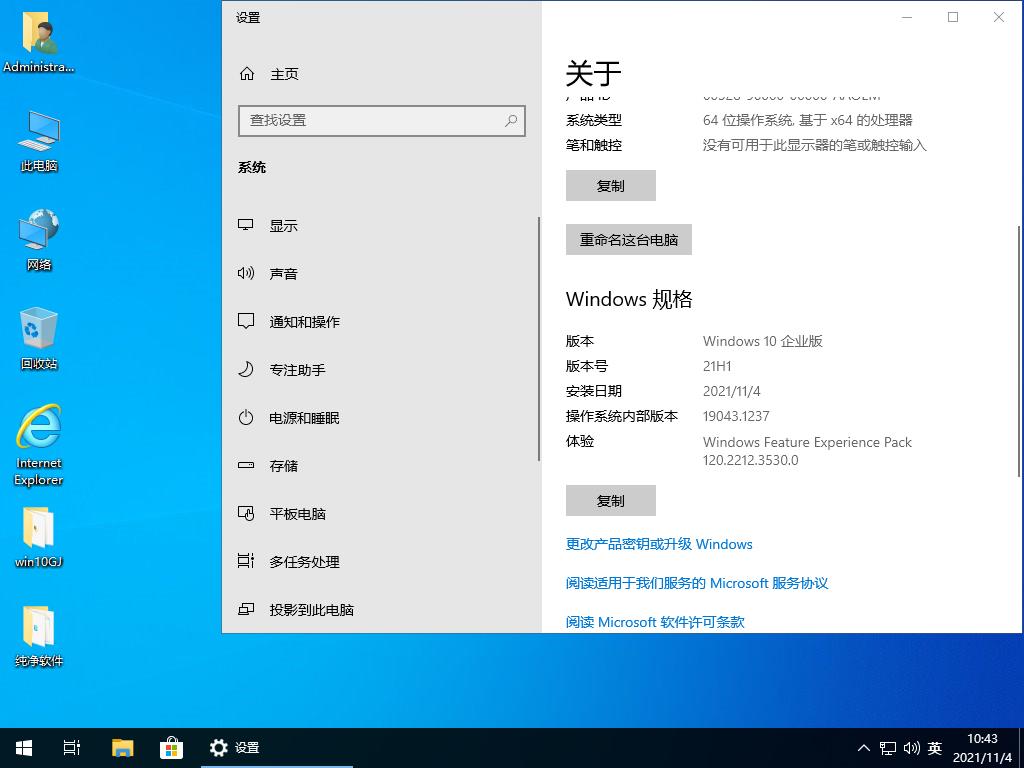Select the Internet Explorer desktop icon
The width and height of the screenshot is (1024, 768).
39,445
